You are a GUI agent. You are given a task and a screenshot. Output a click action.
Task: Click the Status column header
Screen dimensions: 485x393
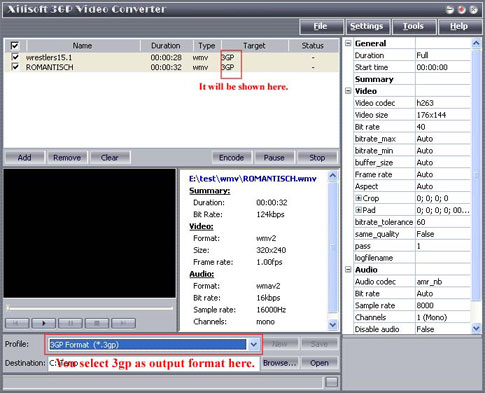(x=313, y=46)
